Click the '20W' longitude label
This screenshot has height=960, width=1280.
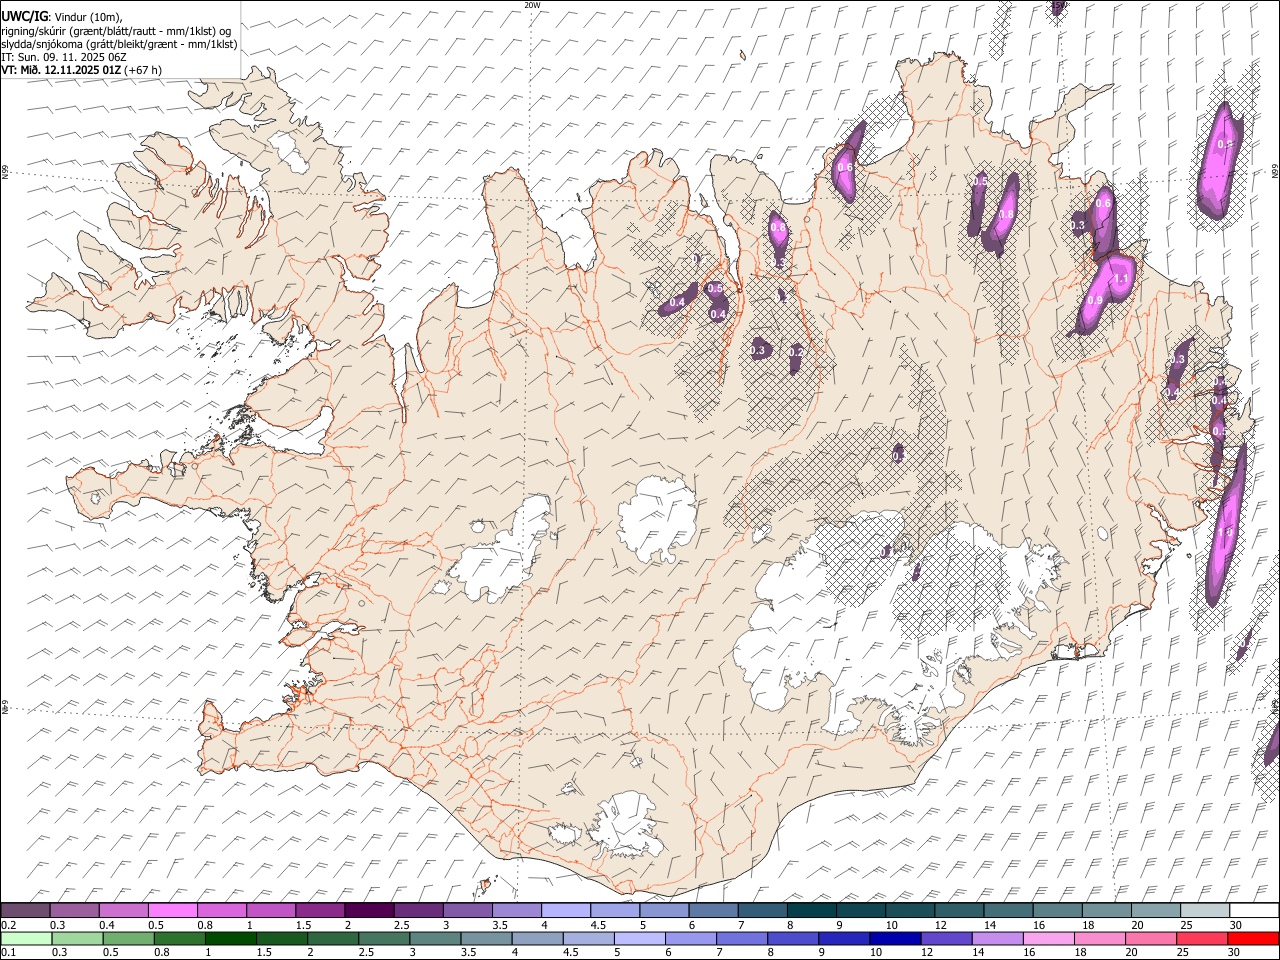[533, 5]
